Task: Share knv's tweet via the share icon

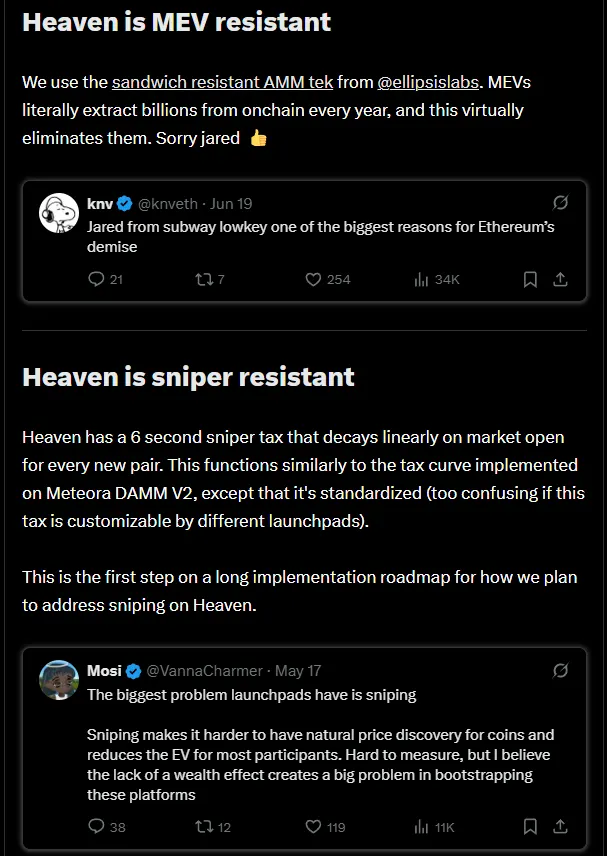Action: [561, 280]
